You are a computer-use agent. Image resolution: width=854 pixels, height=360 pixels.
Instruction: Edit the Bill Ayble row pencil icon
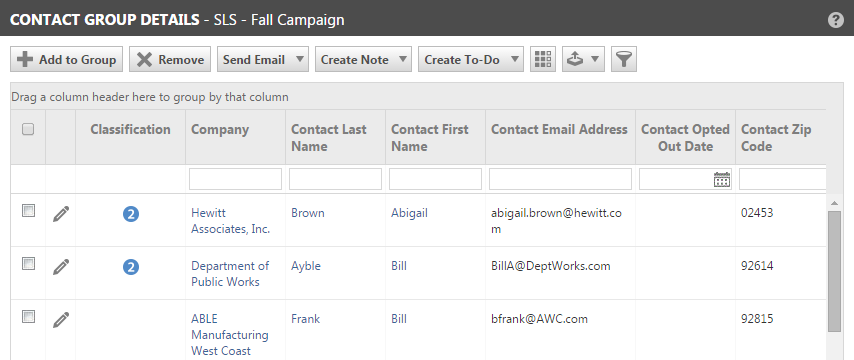(61, 266)
